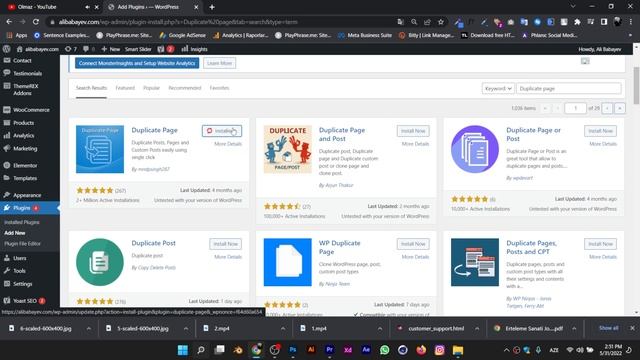Open WooCommerce sidebar menu

pyautogui.click(x=31, y=110)
